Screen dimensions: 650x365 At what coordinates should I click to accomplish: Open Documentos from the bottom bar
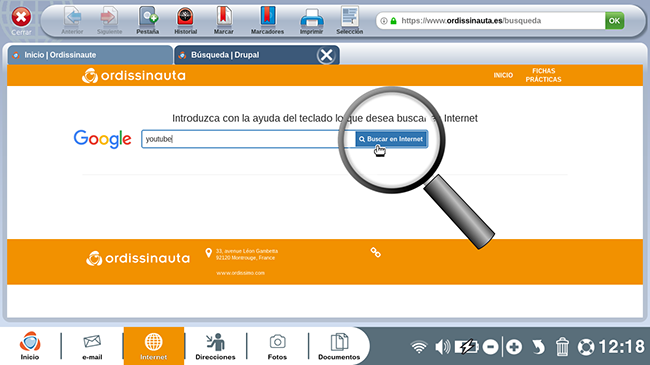click(x=339, y=346)
